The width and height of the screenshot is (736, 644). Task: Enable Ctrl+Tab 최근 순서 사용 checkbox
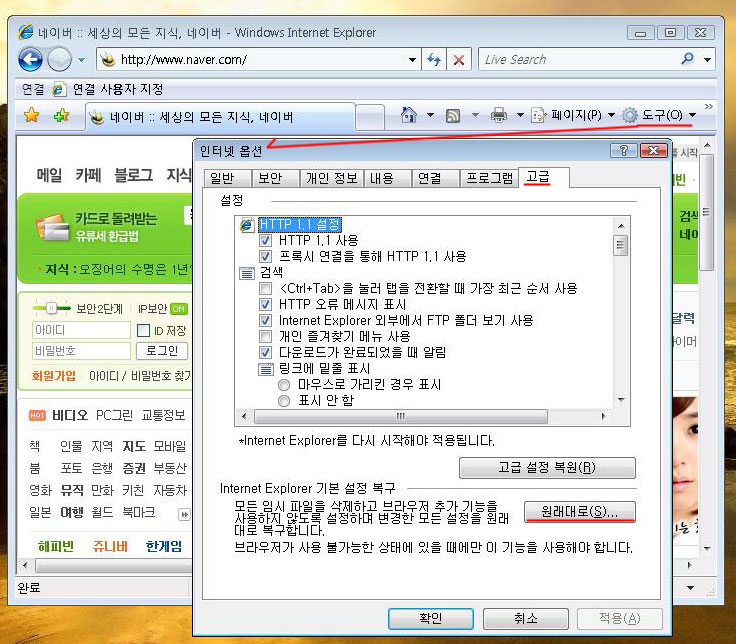pos(265,289)
